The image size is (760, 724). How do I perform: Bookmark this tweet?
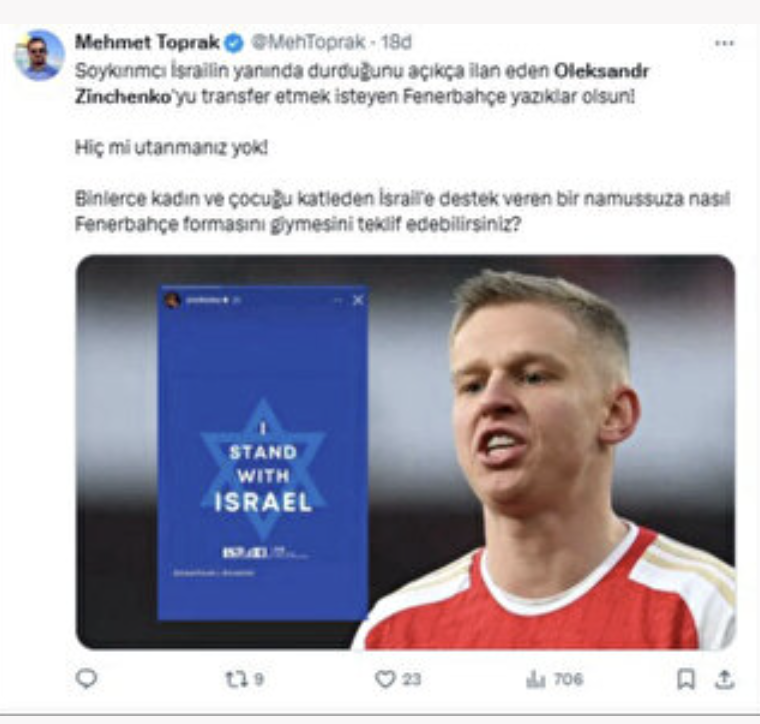point(686,678)
